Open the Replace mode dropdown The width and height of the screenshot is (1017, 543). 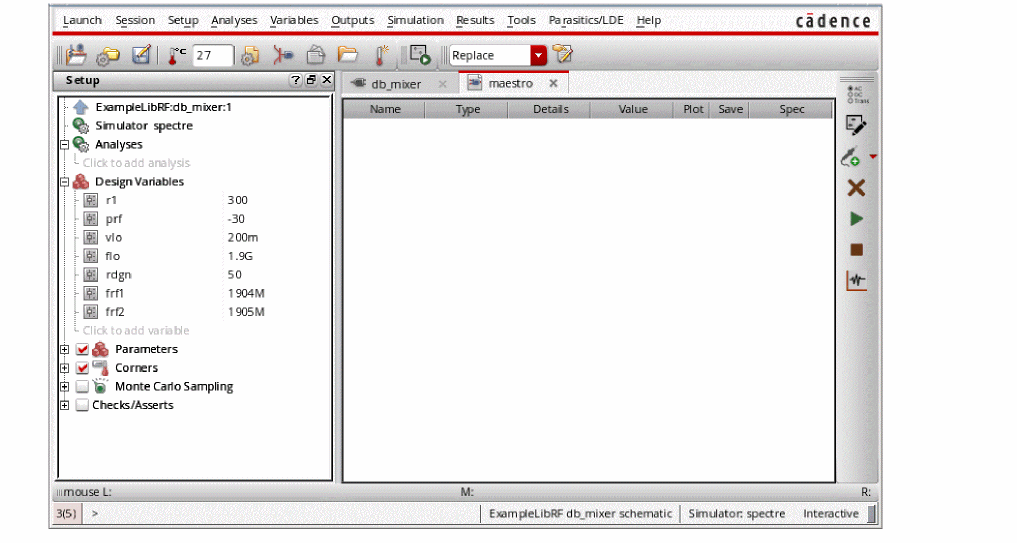(x=539, y=56)
